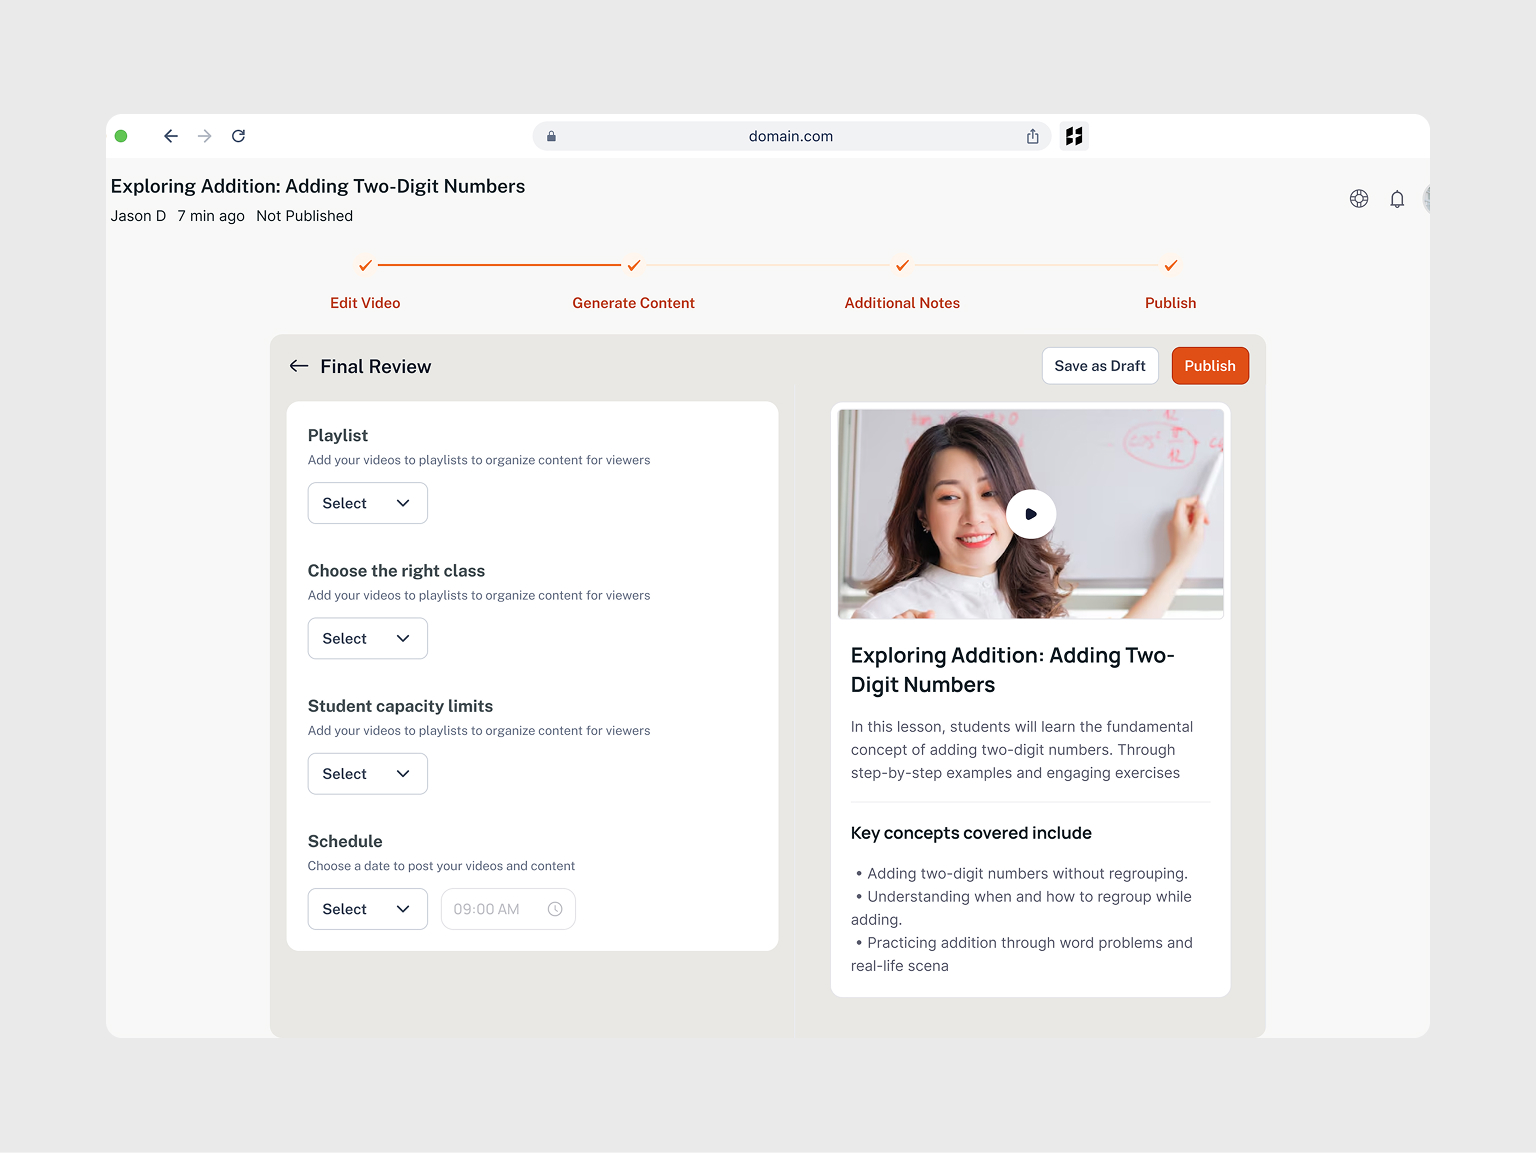Open notifications bell

(x=1397, y=199)
